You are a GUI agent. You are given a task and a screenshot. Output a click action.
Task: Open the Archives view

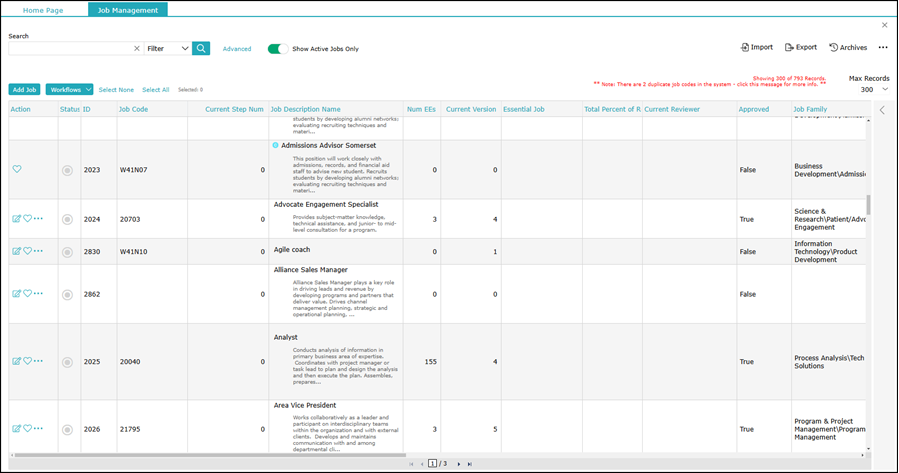tap(848, 48)
